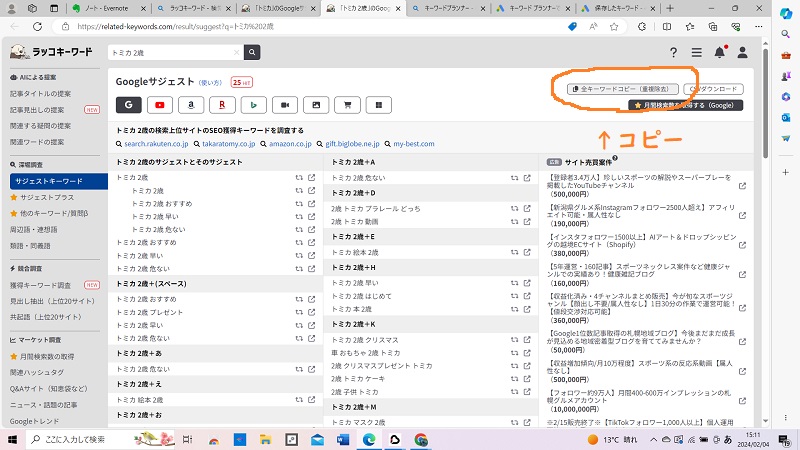Select the Rakuten suggest source icon
The image size is (800, 450).
pos(222,103)
